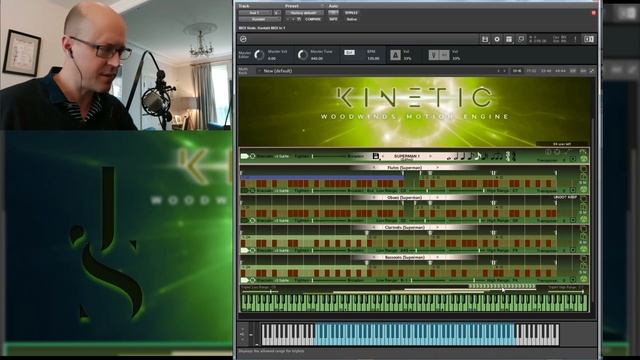The height and width of the screenshot is (360, 640).
Task: Toggle the Bassoons power switch
Action: click(x=244, y=280)
